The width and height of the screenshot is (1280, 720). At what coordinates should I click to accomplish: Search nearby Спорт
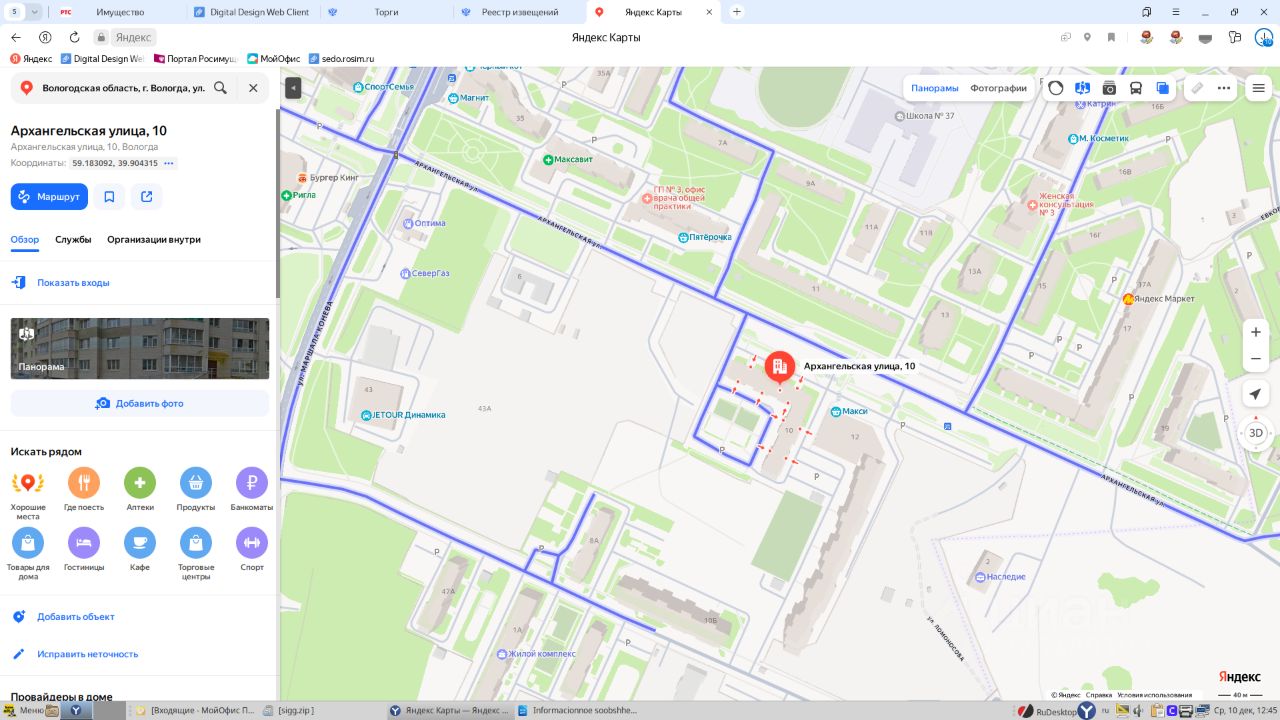tap(252, 551)
